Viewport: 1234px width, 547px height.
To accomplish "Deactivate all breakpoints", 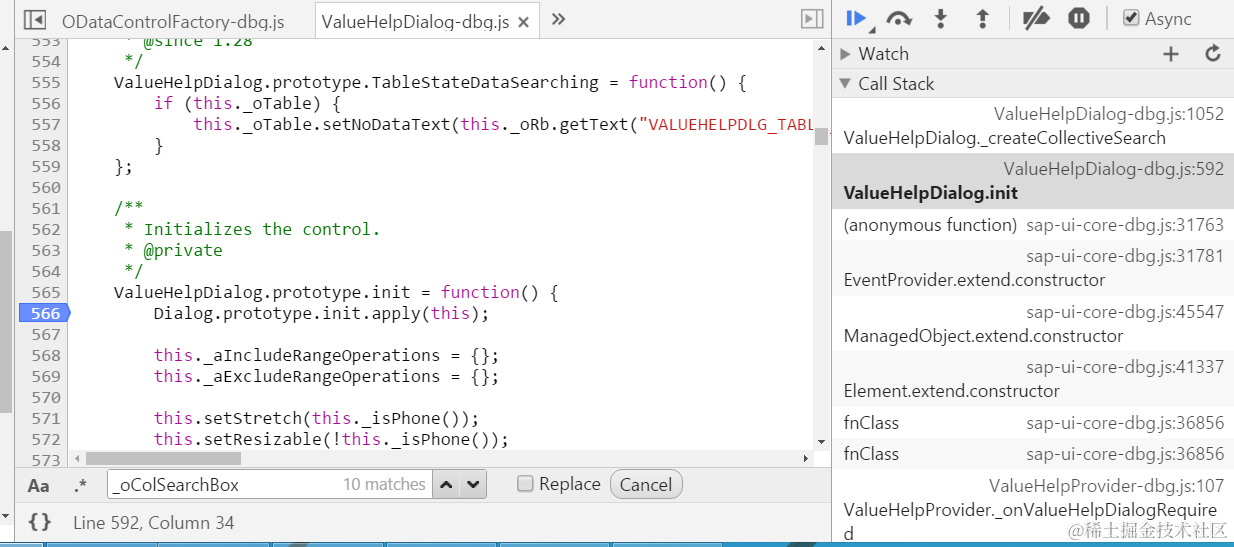I will (x=1036, y=18).
